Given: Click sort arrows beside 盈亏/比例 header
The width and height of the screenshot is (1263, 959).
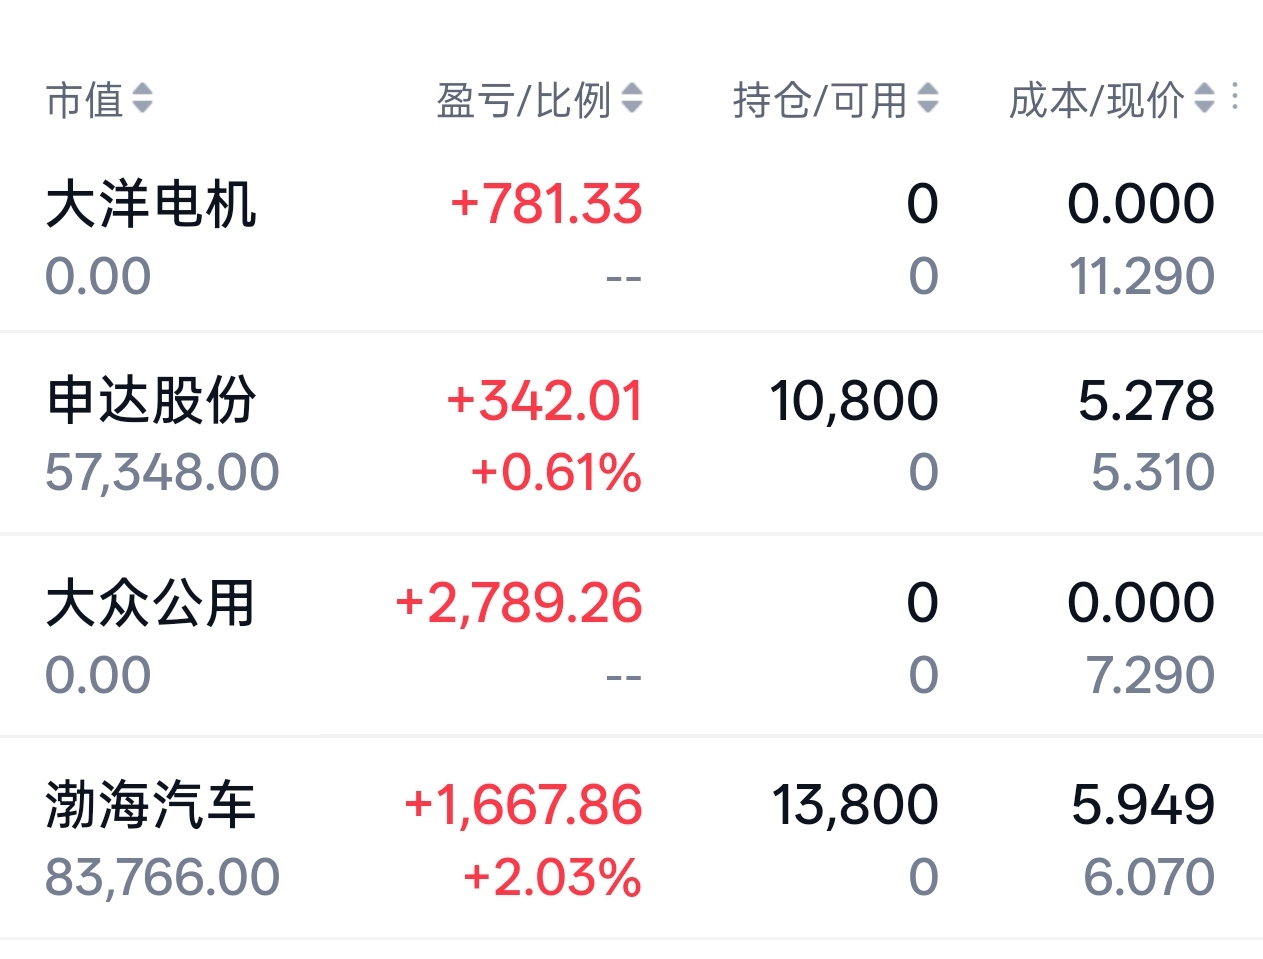Looking at the screenshot, I should point(632,98).
